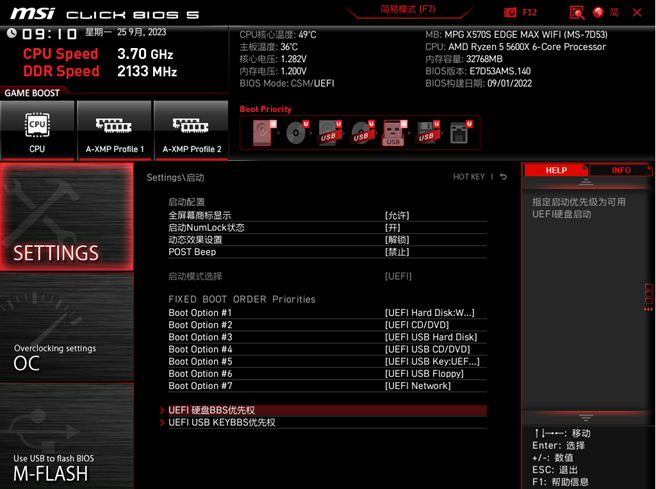Change the dynamic effect setting value
Screen dimensions: 656x489
pos(397,240)
